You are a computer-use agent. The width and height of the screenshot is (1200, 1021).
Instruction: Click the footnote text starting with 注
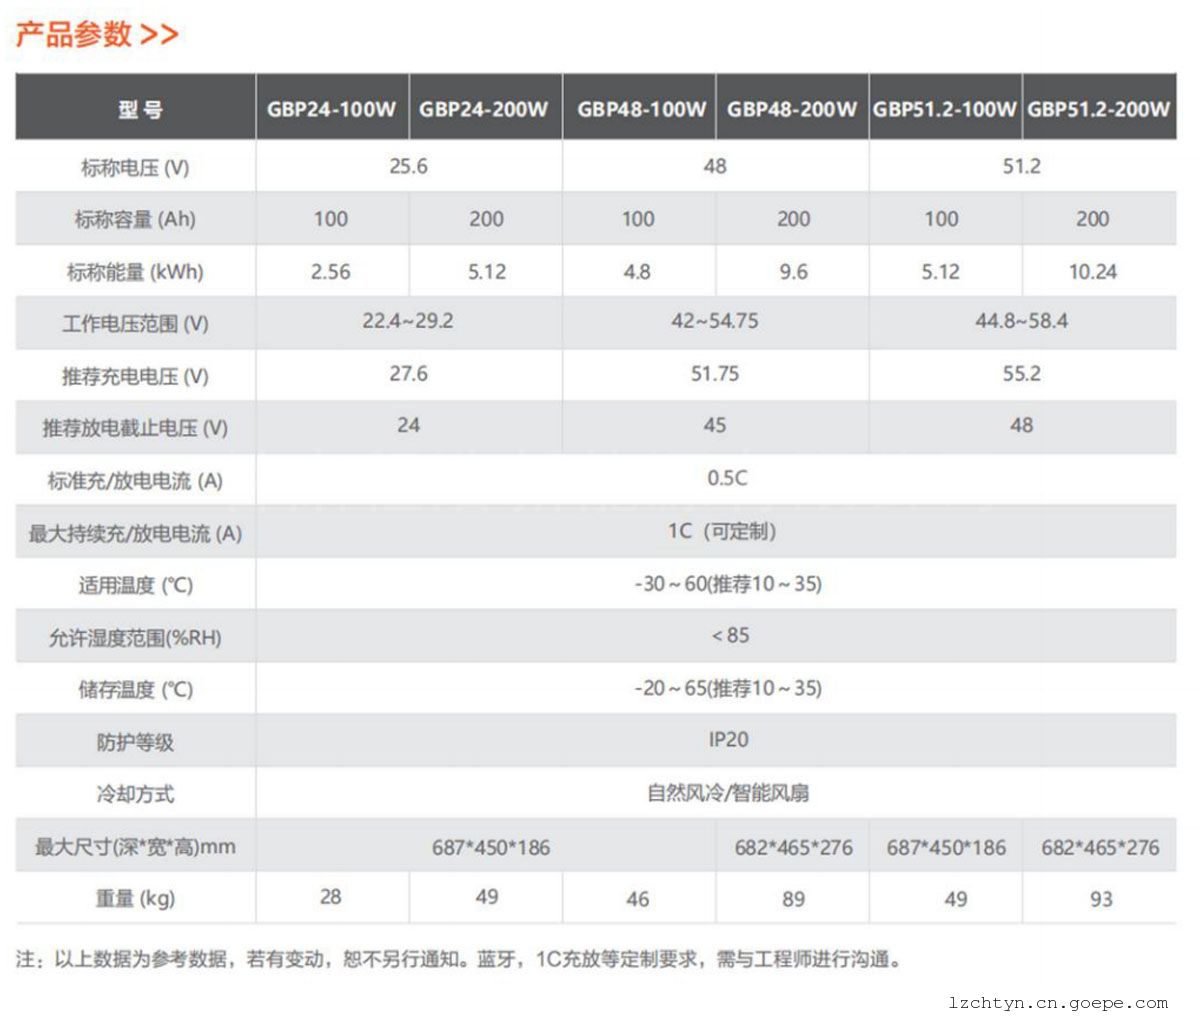(460, 960)
